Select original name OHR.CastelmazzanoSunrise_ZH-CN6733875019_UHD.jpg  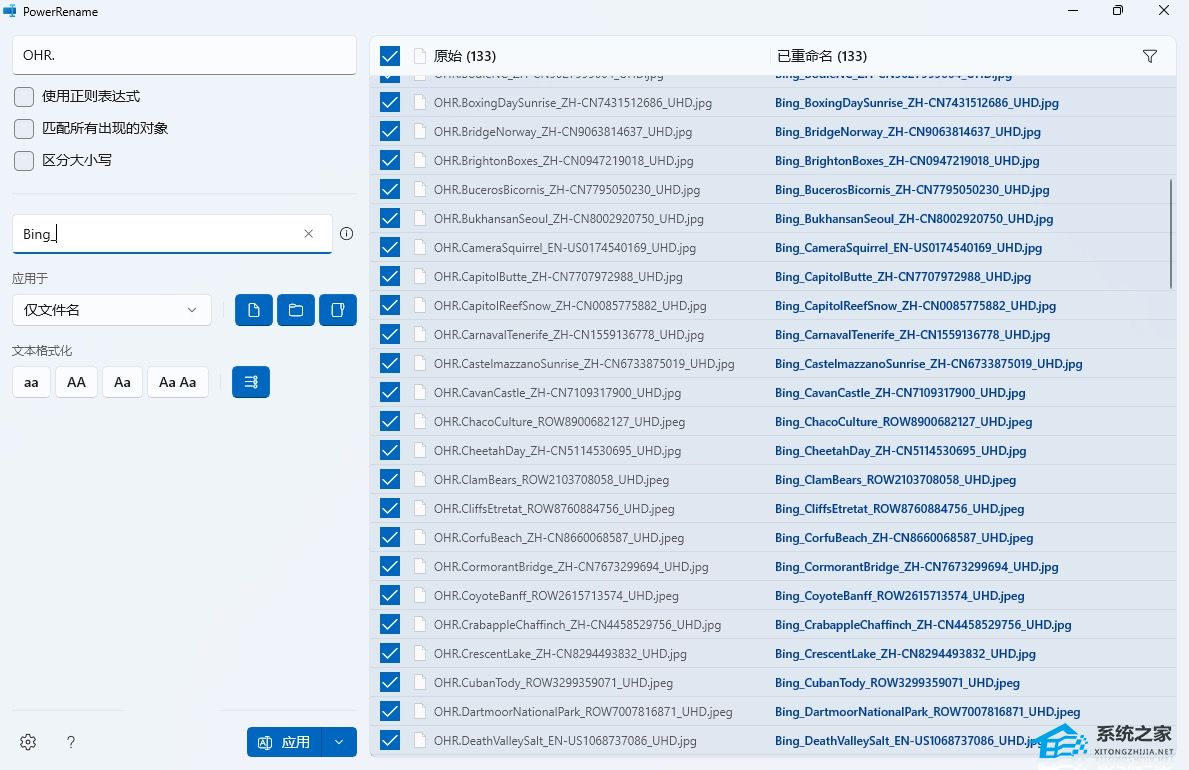click(584, 363)
